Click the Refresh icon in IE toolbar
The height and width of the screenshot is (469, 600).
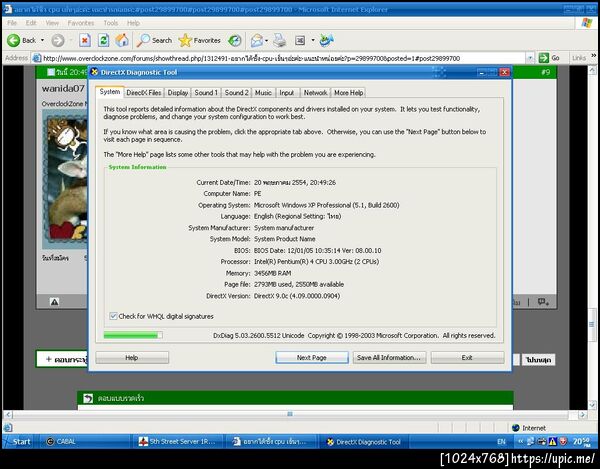coord(103,40)
